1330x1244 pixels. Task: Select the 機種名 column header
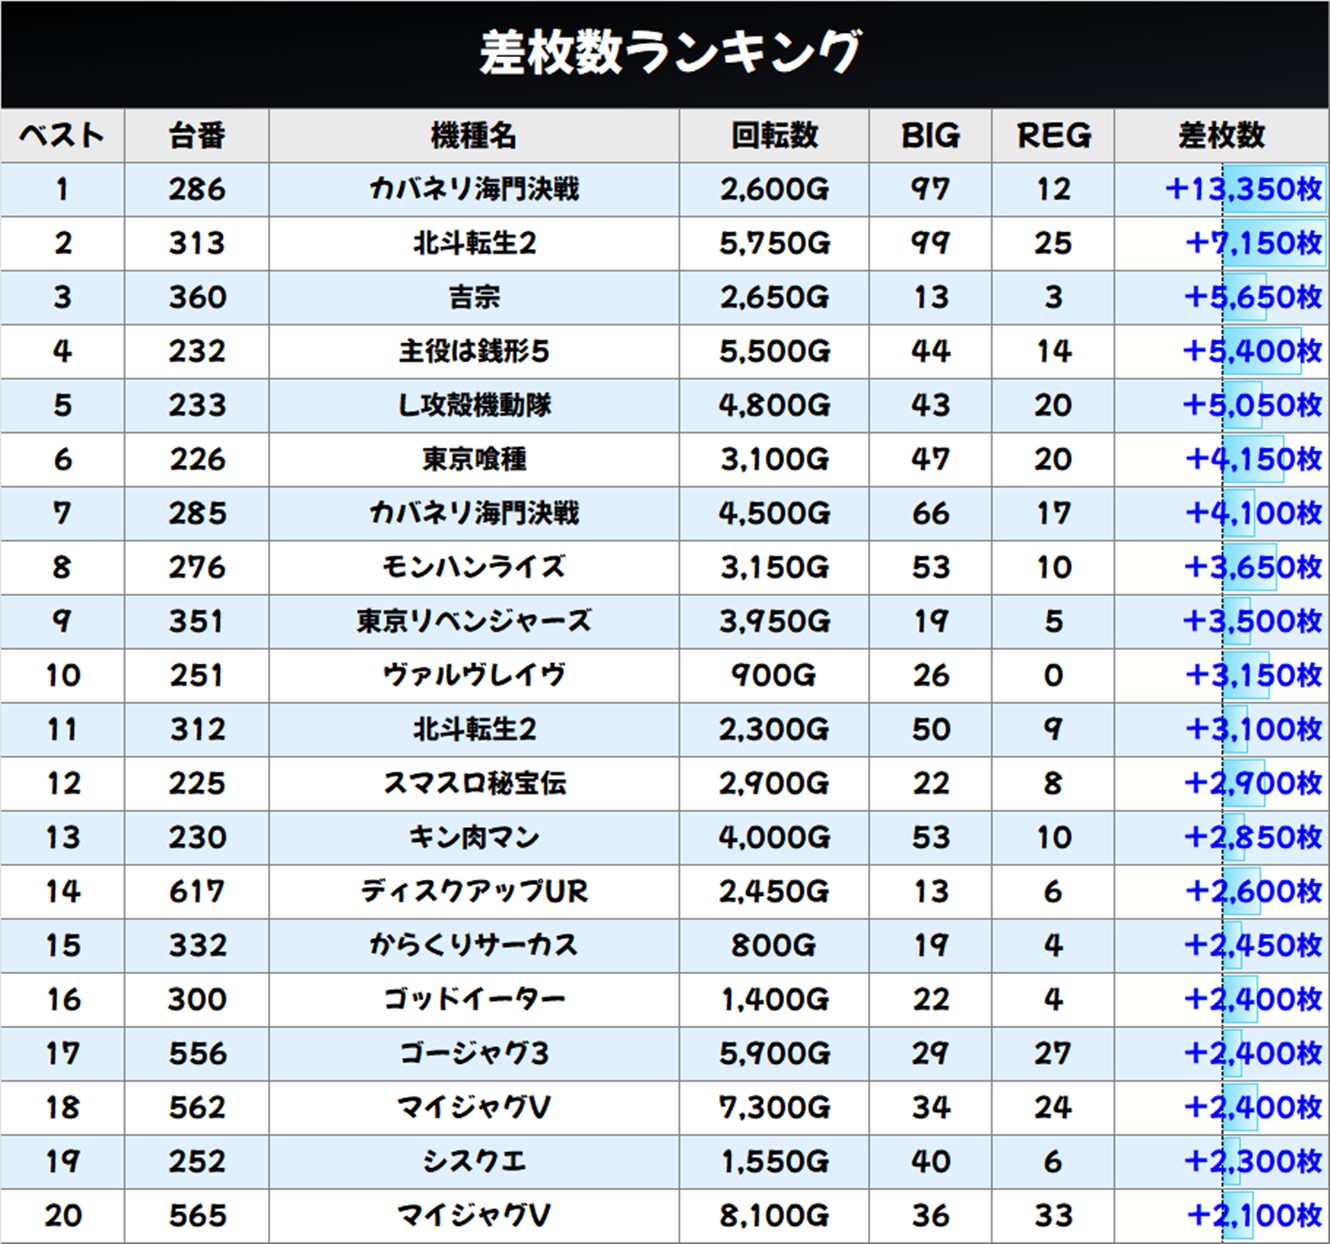point(474,135)
